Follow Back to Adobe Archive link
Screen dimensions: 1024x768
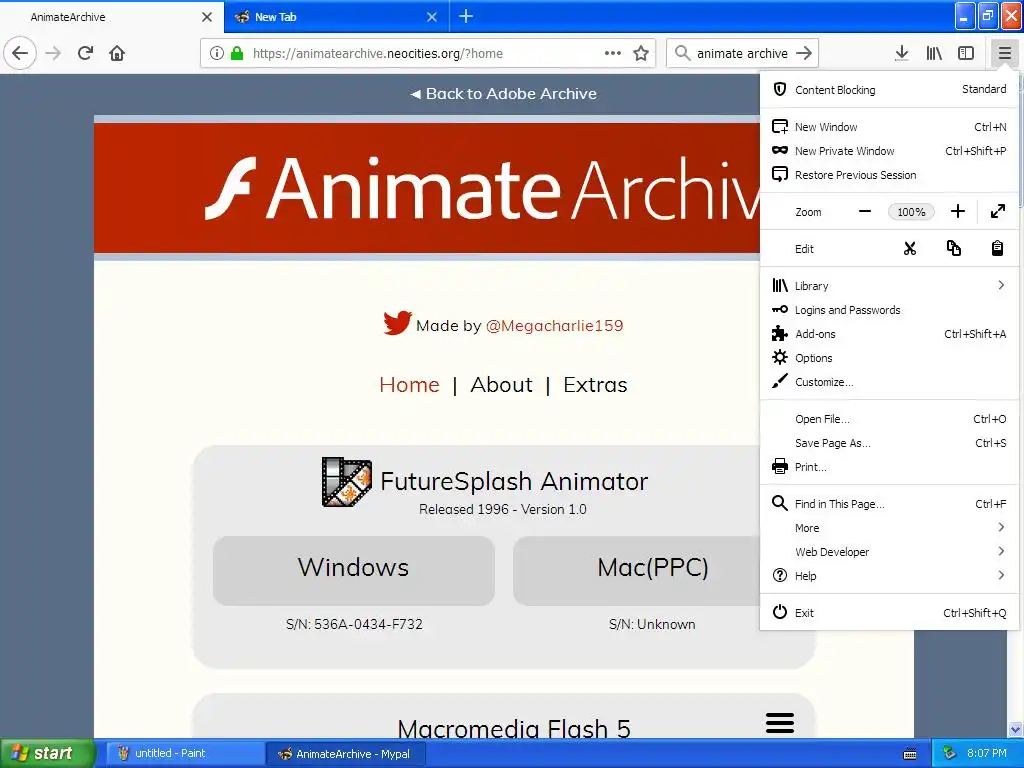click(x=503, y=93)
